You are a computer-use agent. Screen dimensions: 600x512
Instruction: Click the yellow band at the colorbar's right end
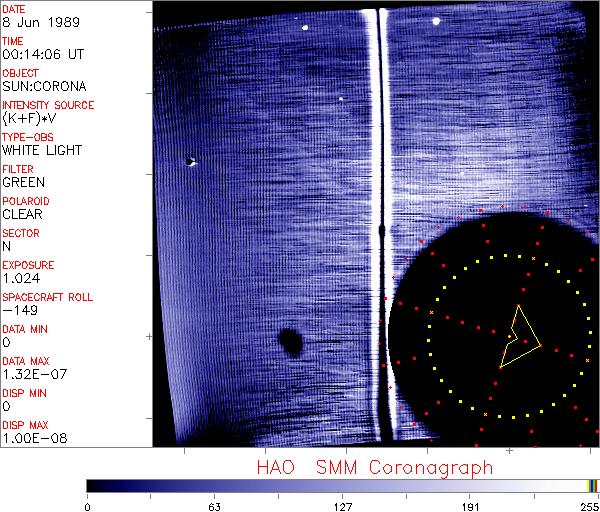click(x=590, y=485)
